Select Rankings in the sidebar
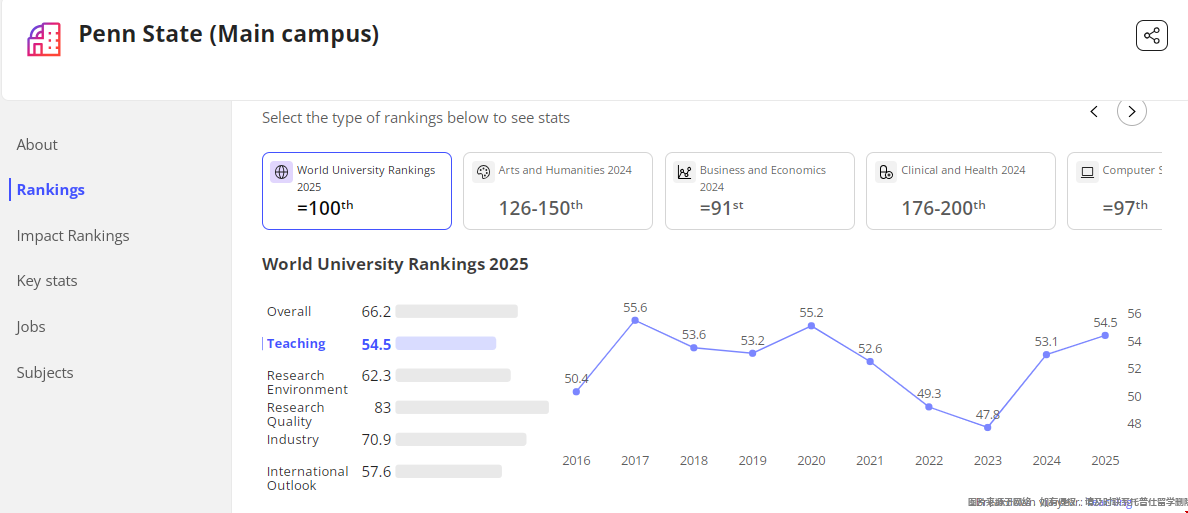The width and height of the screenshot is (1188, 513). click(51, 189)
